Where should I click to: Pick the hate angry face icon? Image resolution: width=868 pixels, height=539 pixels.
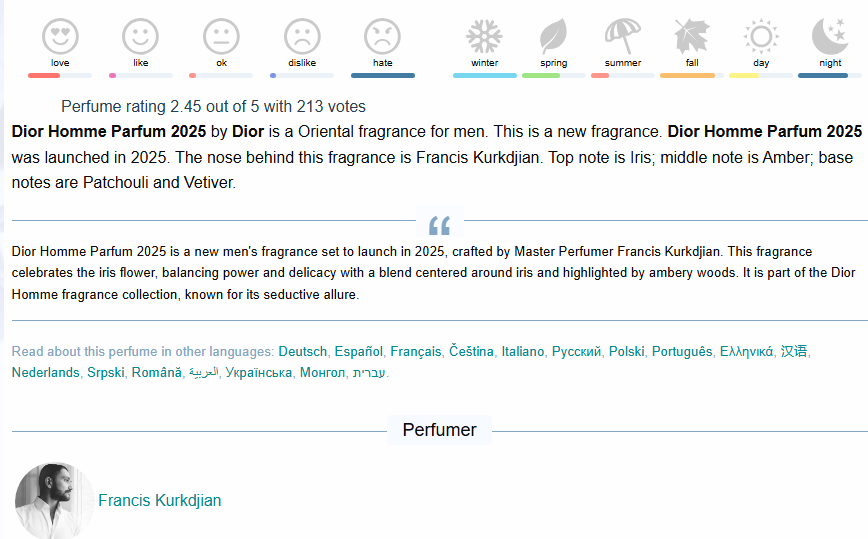(383, 36)
